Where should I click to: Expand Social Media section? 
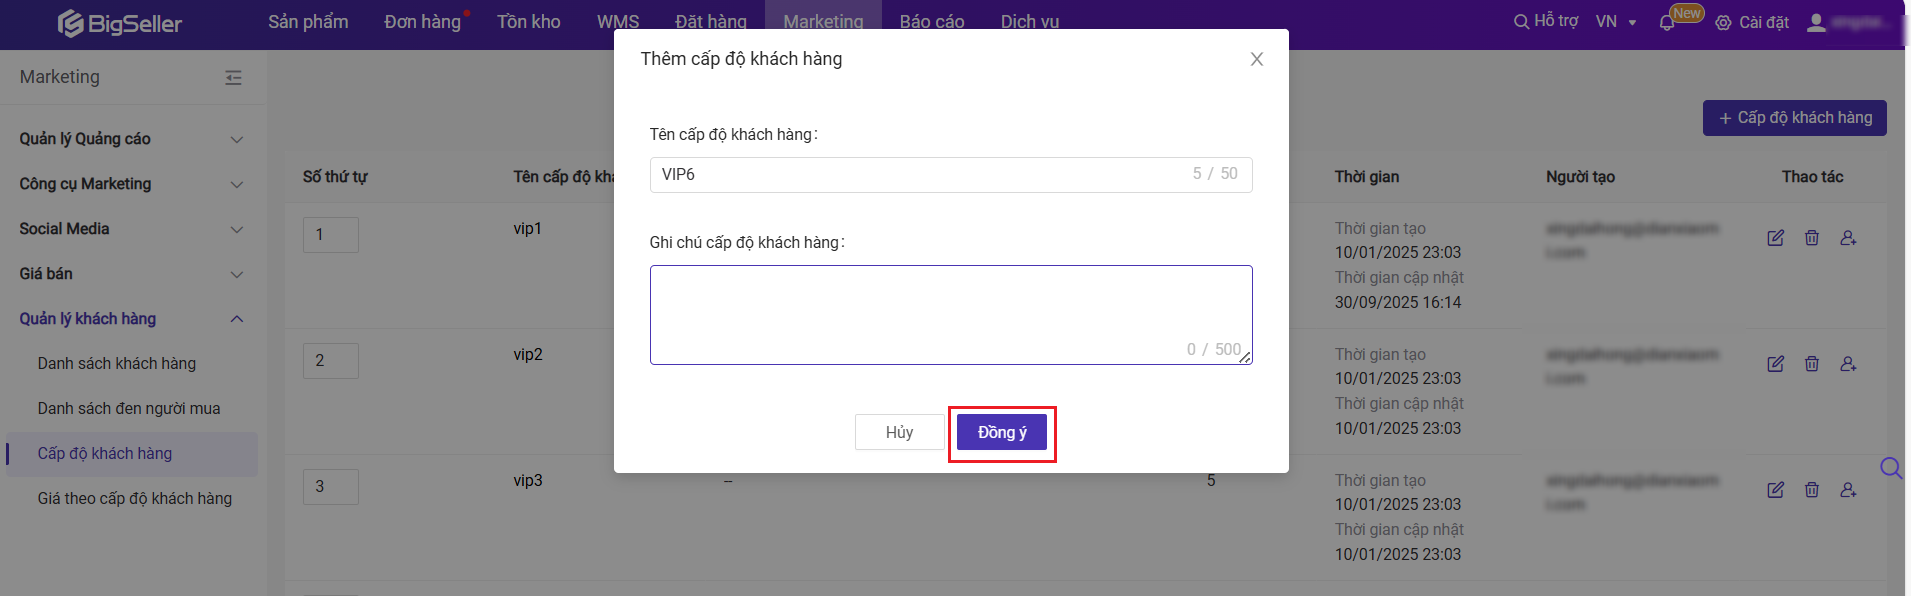point(132,229)
